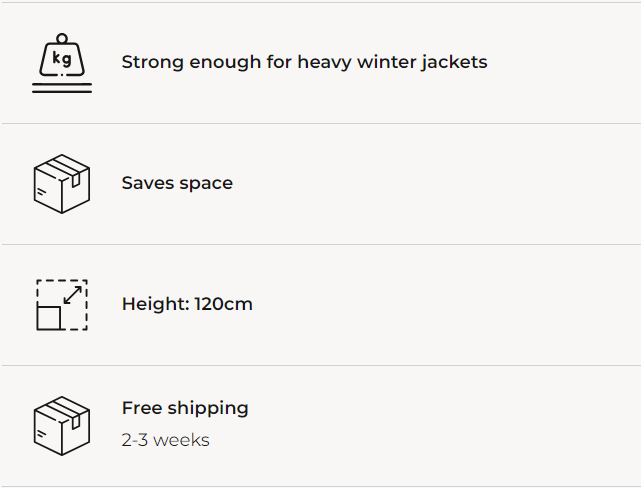This screenshot has height=488, width=641.
Task: Click the dimensions icon next to Height
Action: pyautogui.click(x=62, y=304)
